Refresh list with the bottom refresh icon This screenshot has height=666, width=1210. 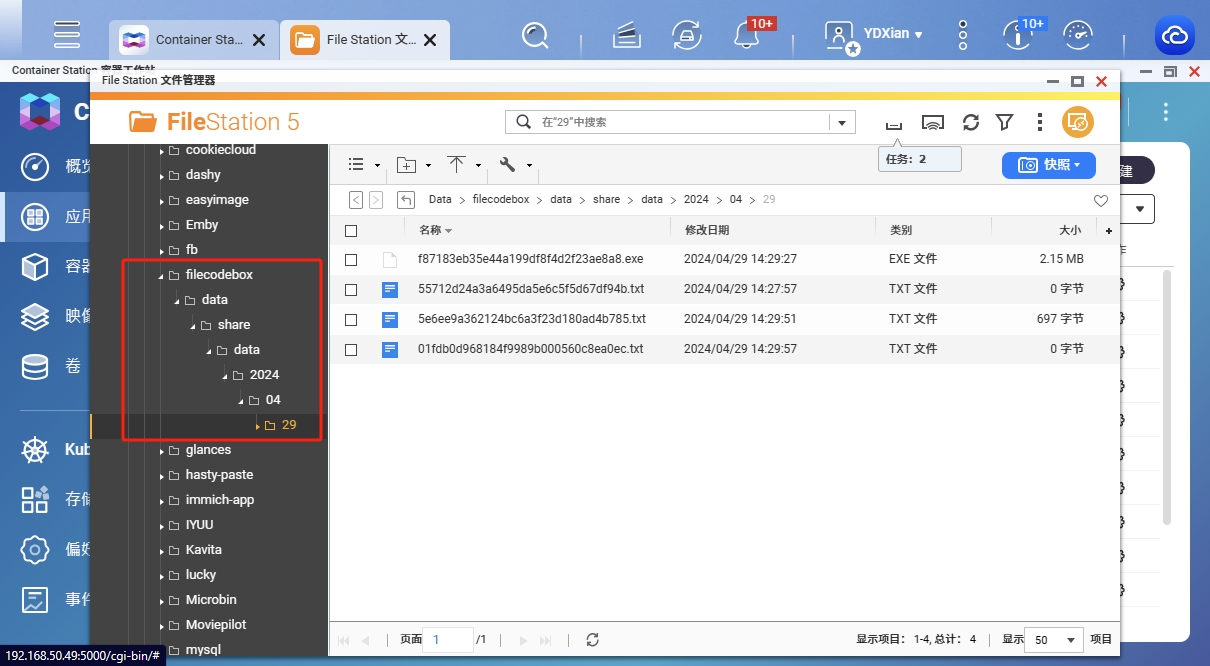[593, 640]
